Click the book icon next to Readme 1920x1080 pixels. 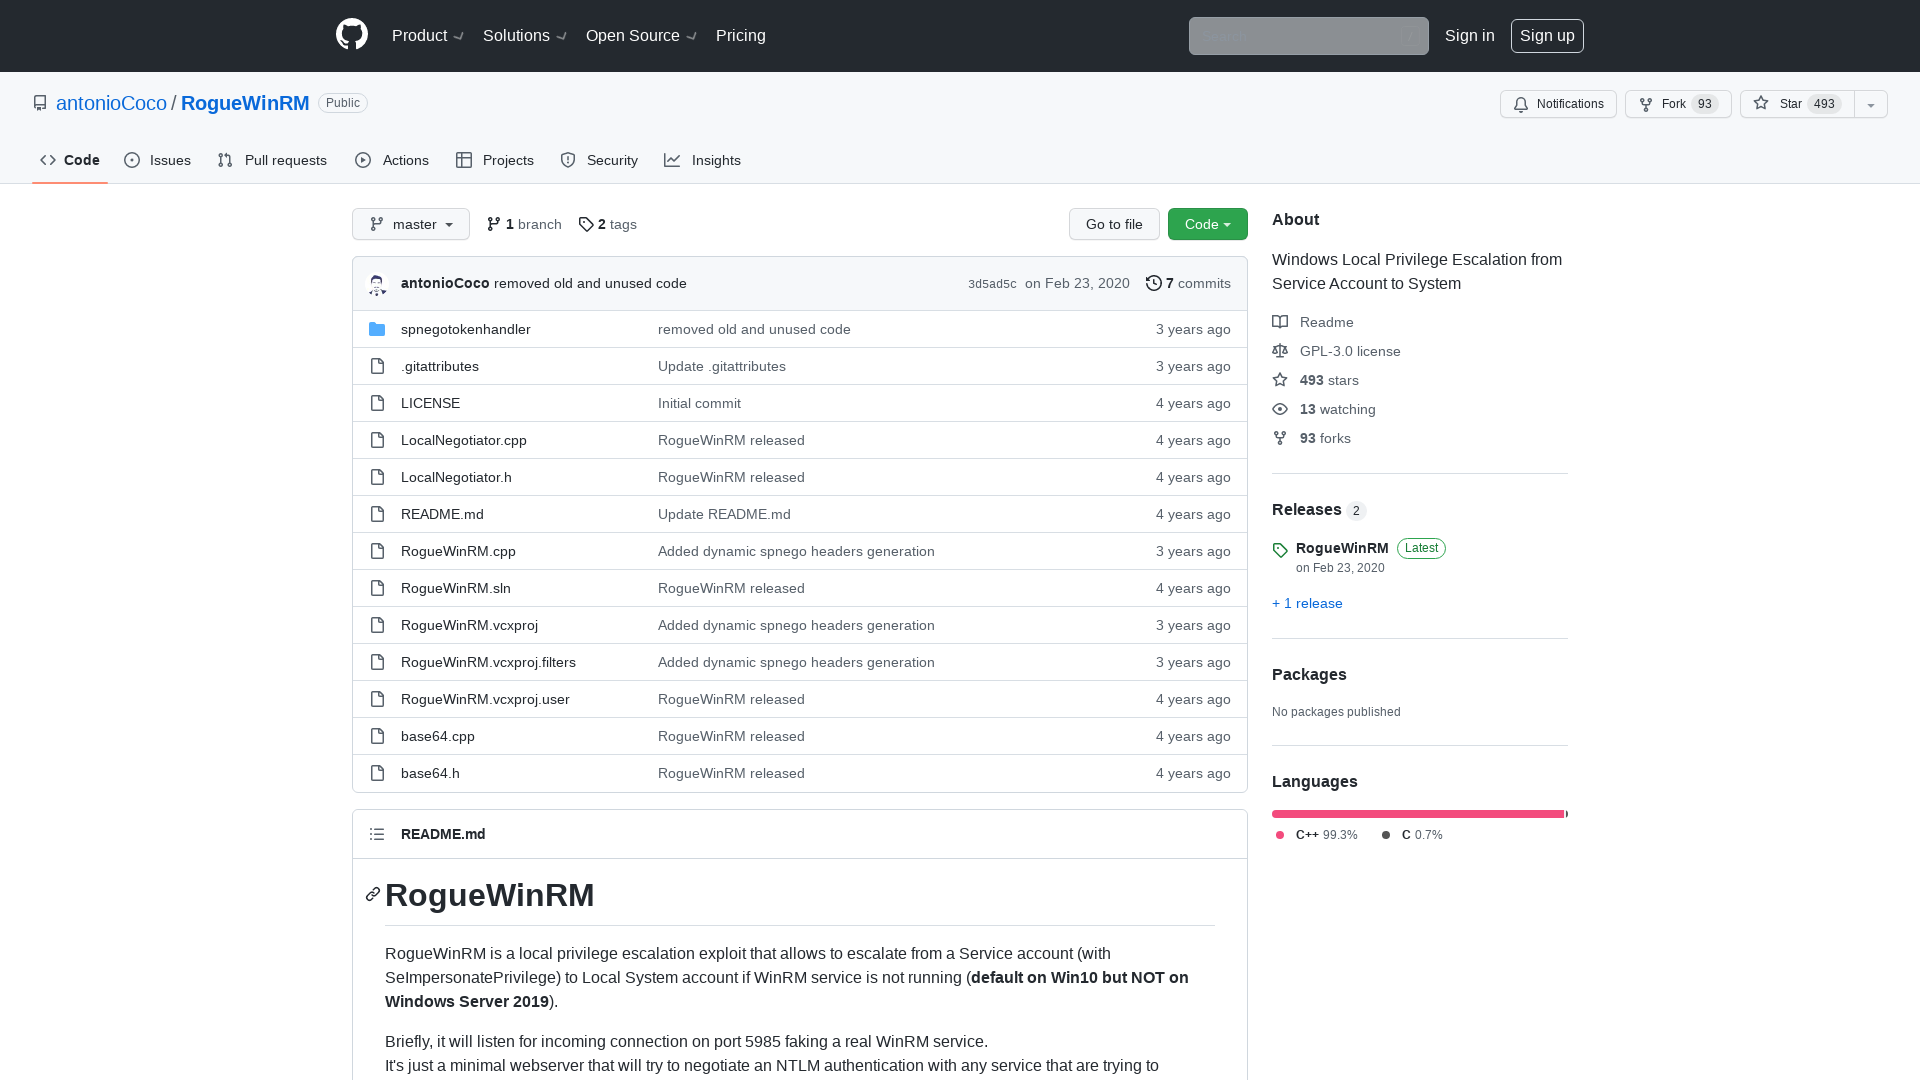(1280, 322)
